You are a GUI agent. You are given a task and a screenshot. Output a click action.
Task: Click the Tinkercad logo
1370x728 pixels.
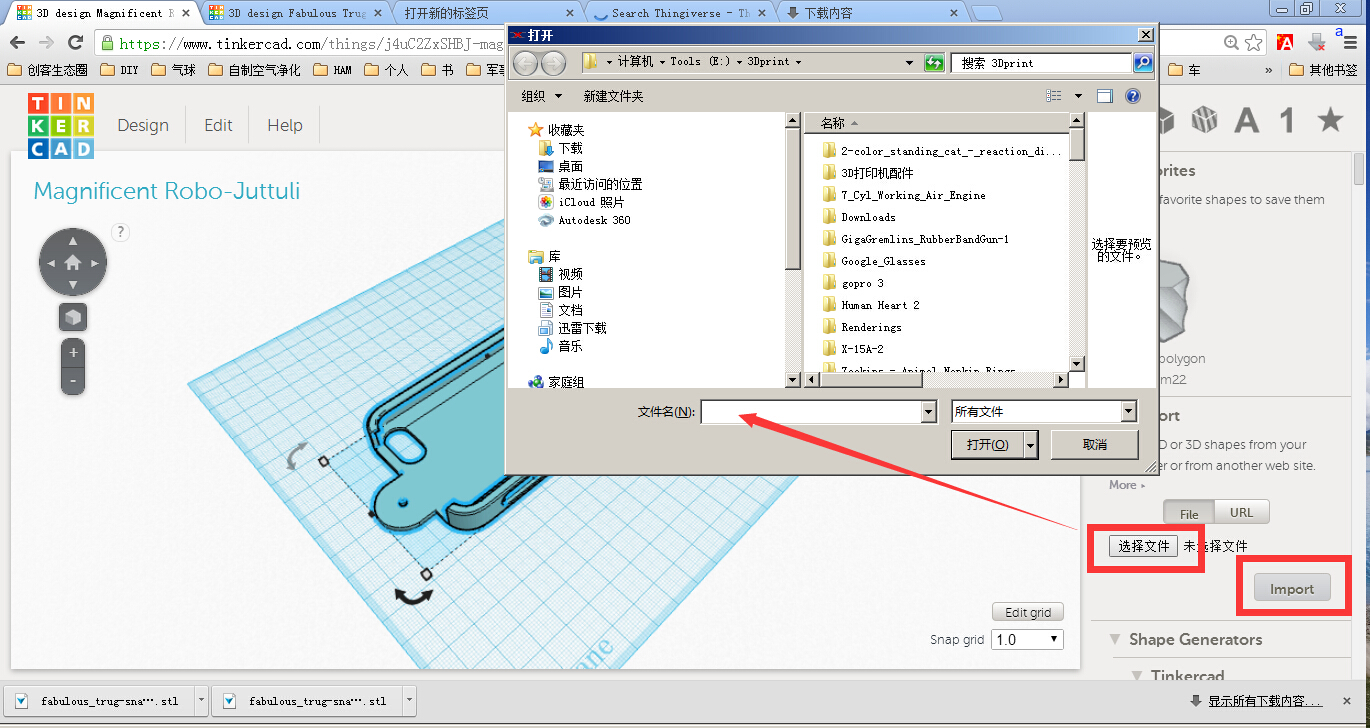click(x=60, y=126)
